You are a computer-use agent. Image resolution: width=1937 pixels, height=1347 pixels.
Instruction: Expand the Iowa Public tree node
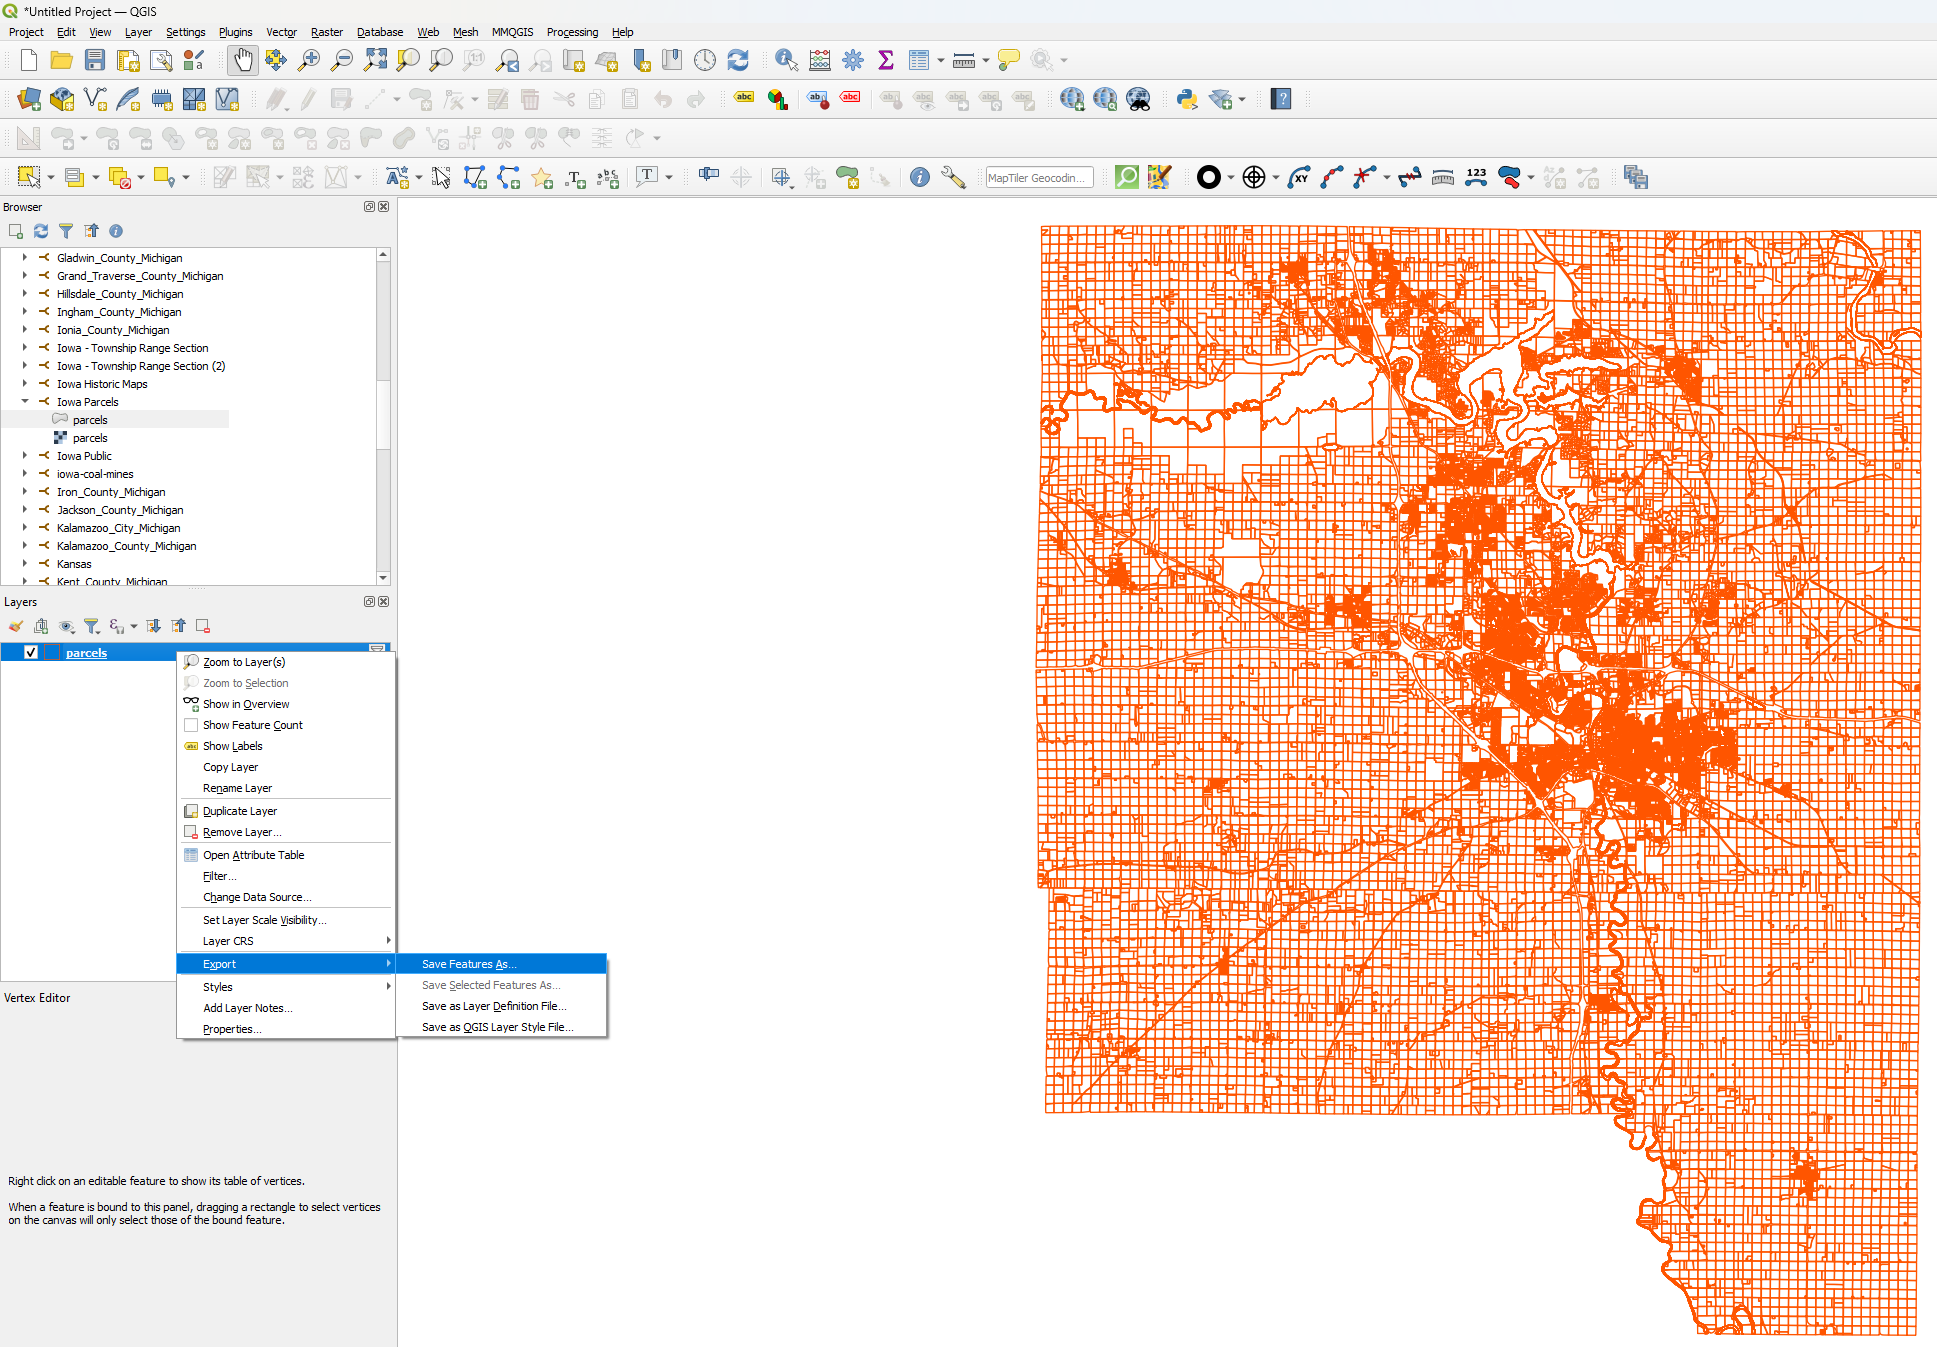(x=25, y=456)
